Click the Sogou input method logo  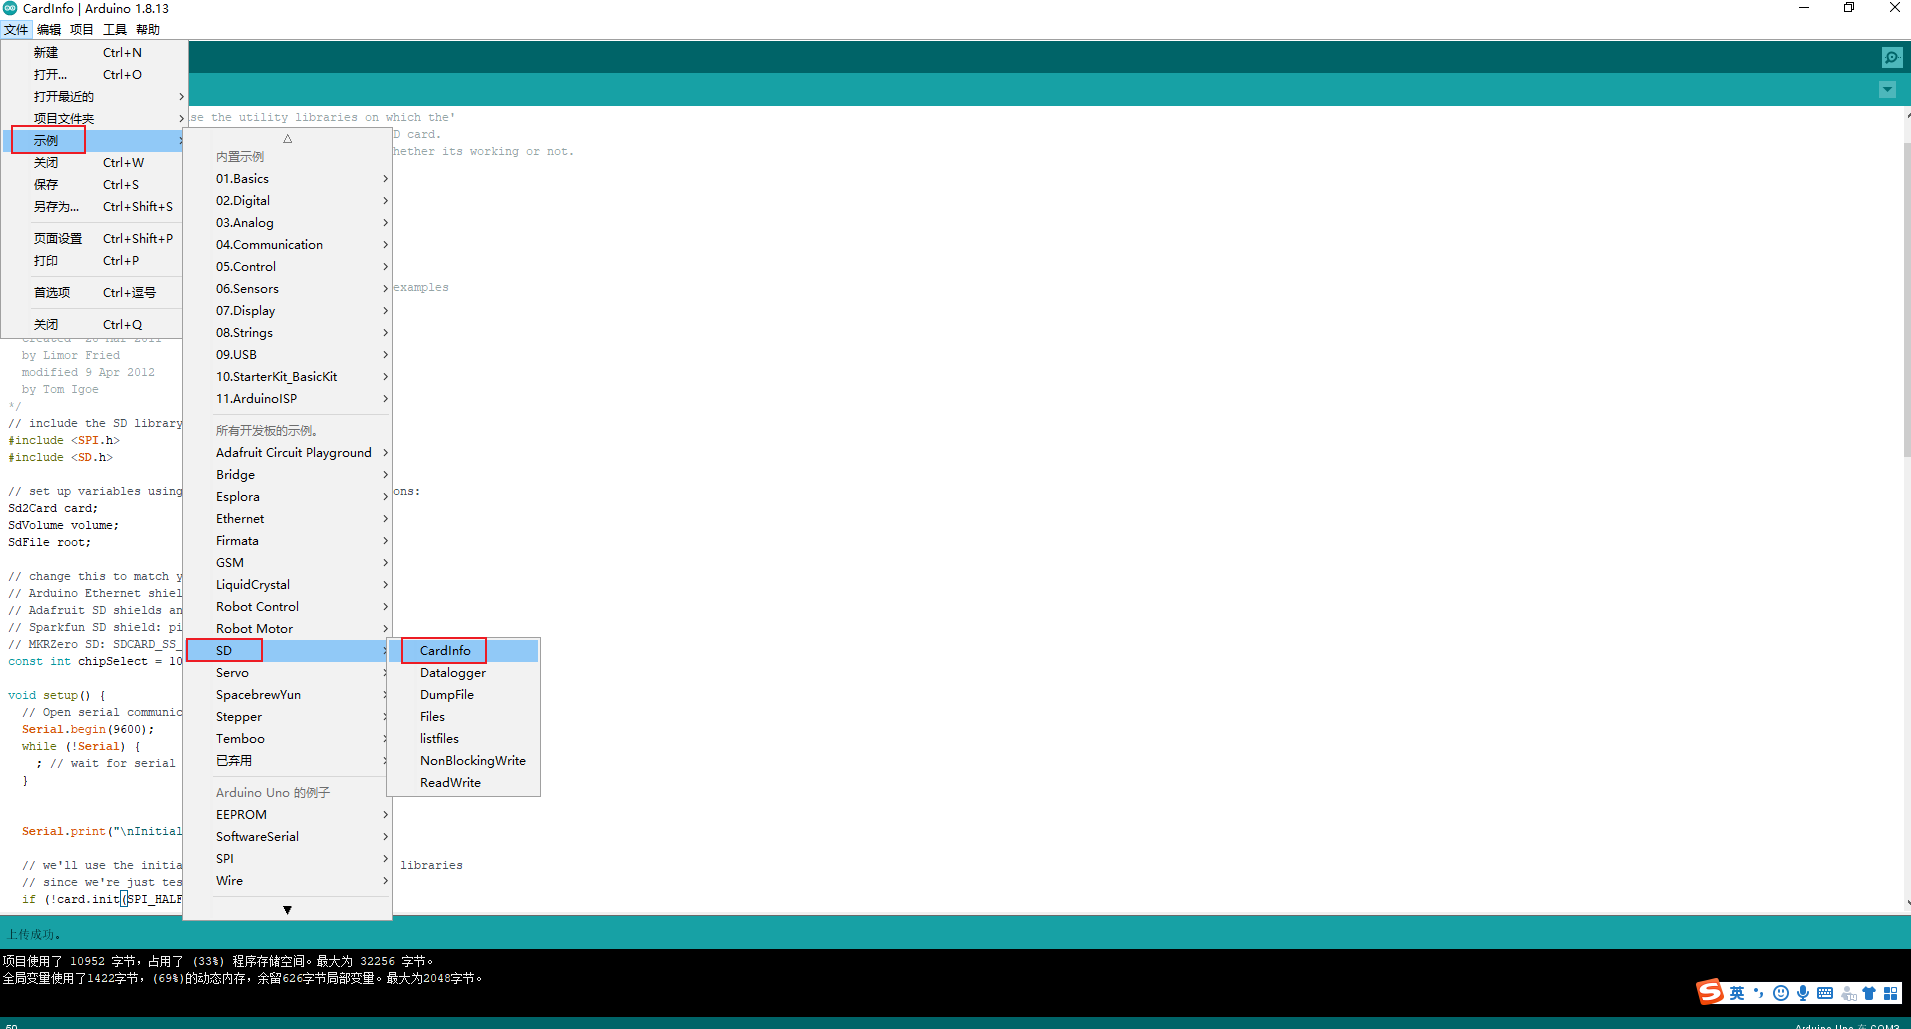pyautogui.click(x=1710, y=992)
